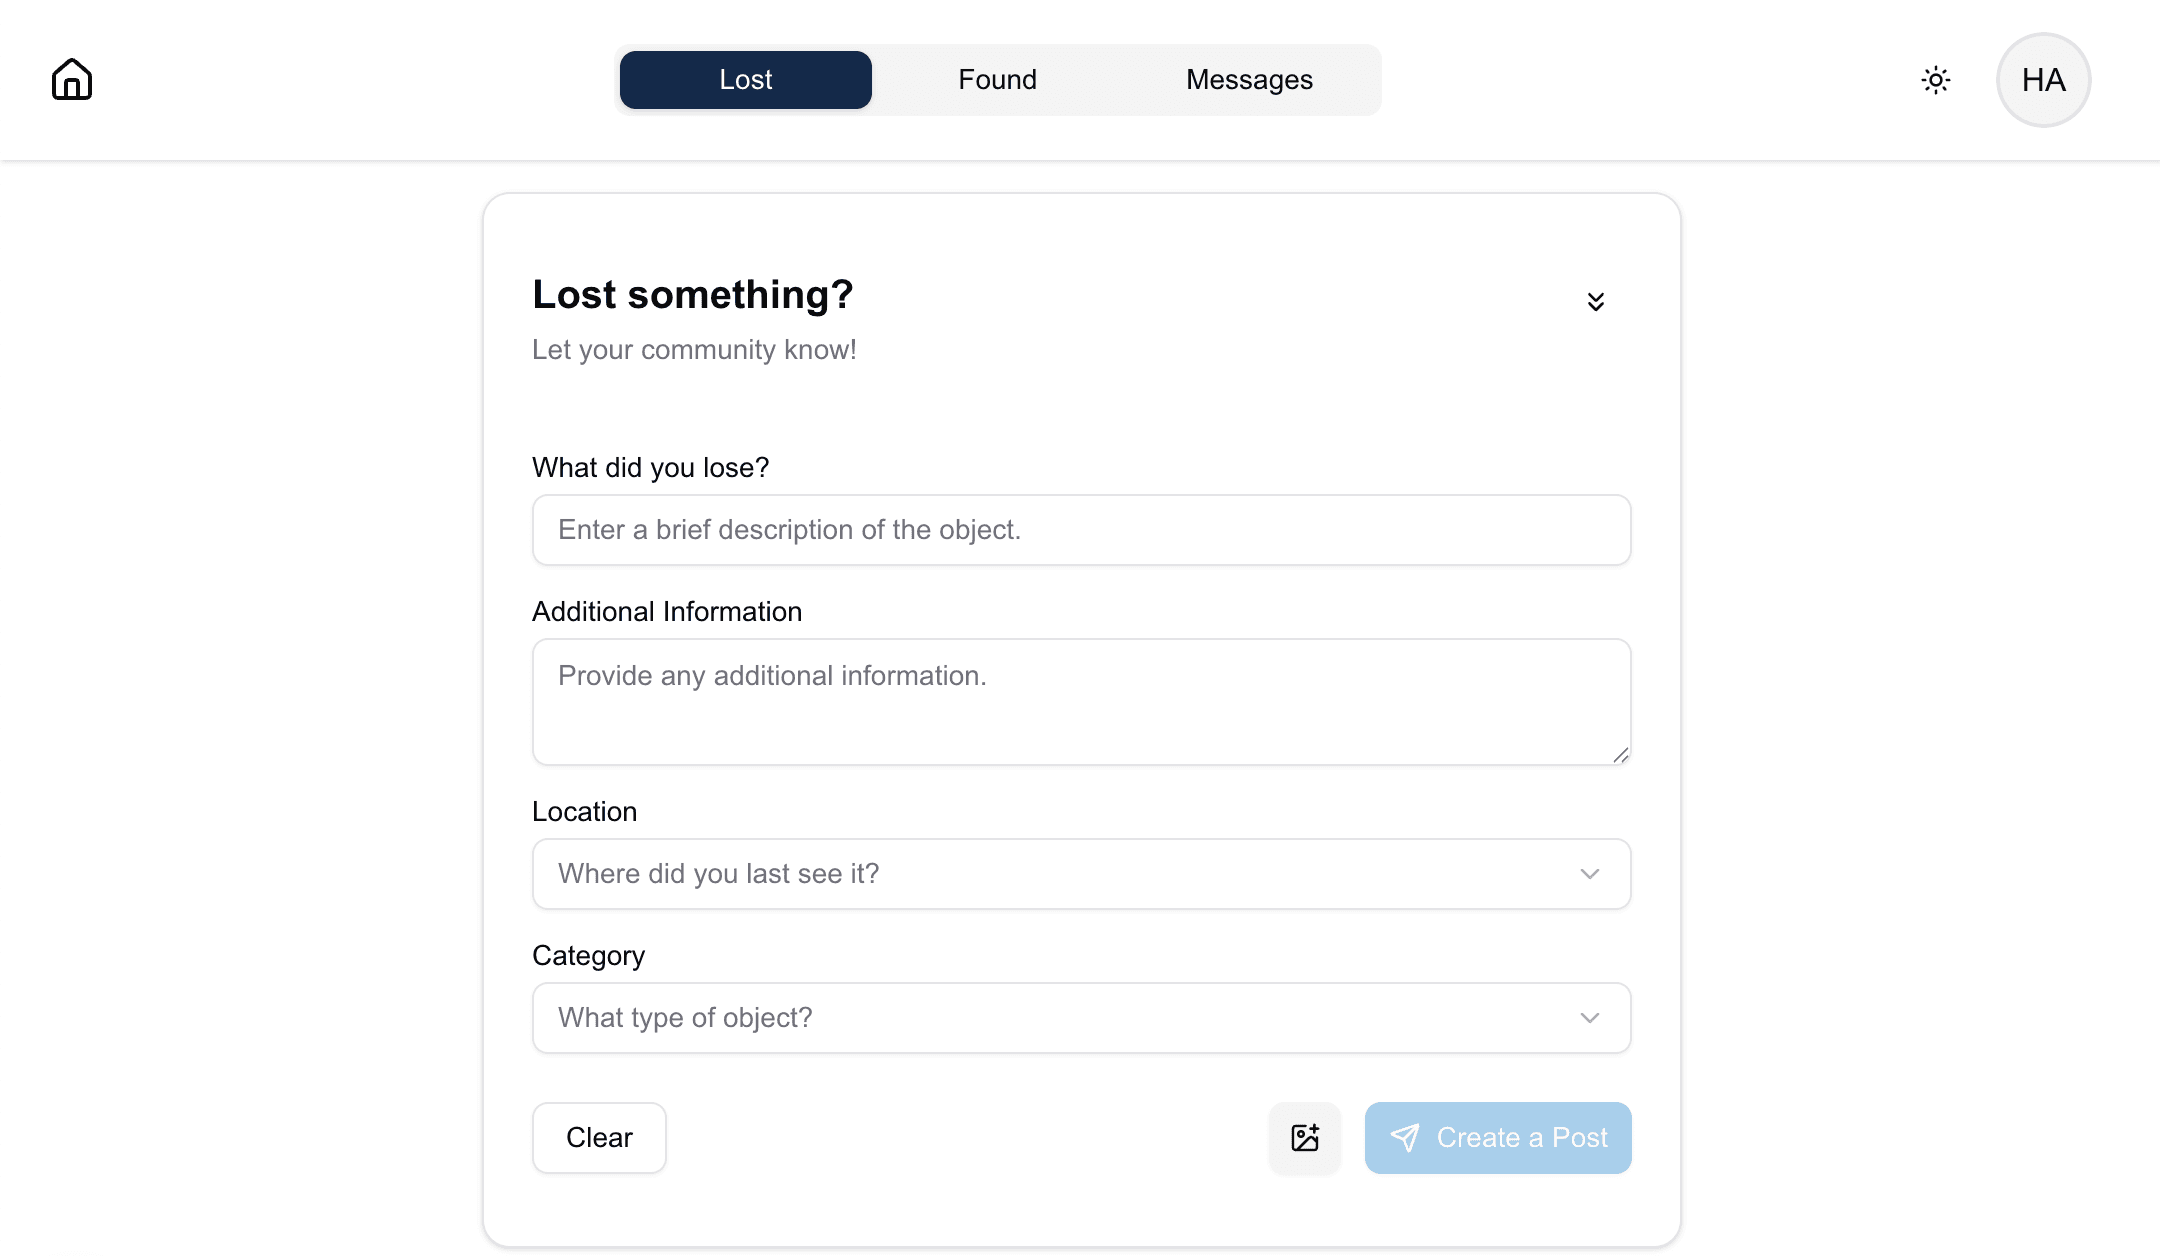Switch to the Lost tab
The image size is (2160, 1256).
coord(746,80)
